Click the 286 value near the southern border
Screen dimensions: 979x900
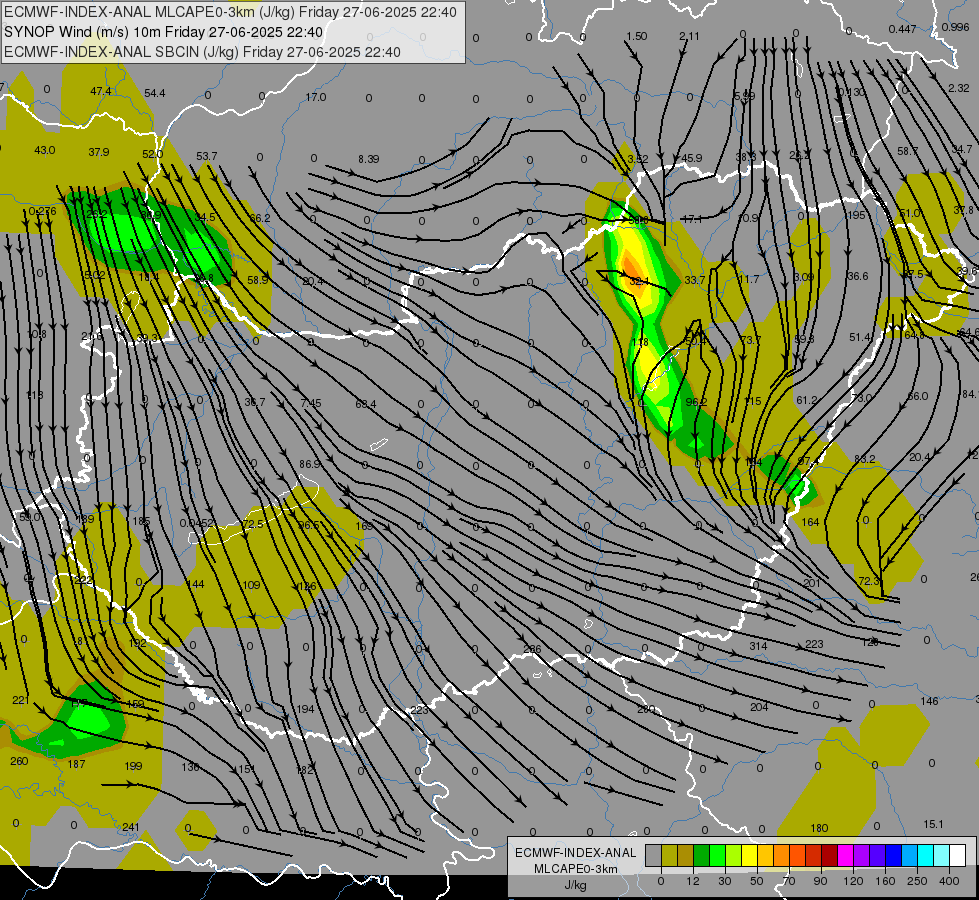(532, 649)
